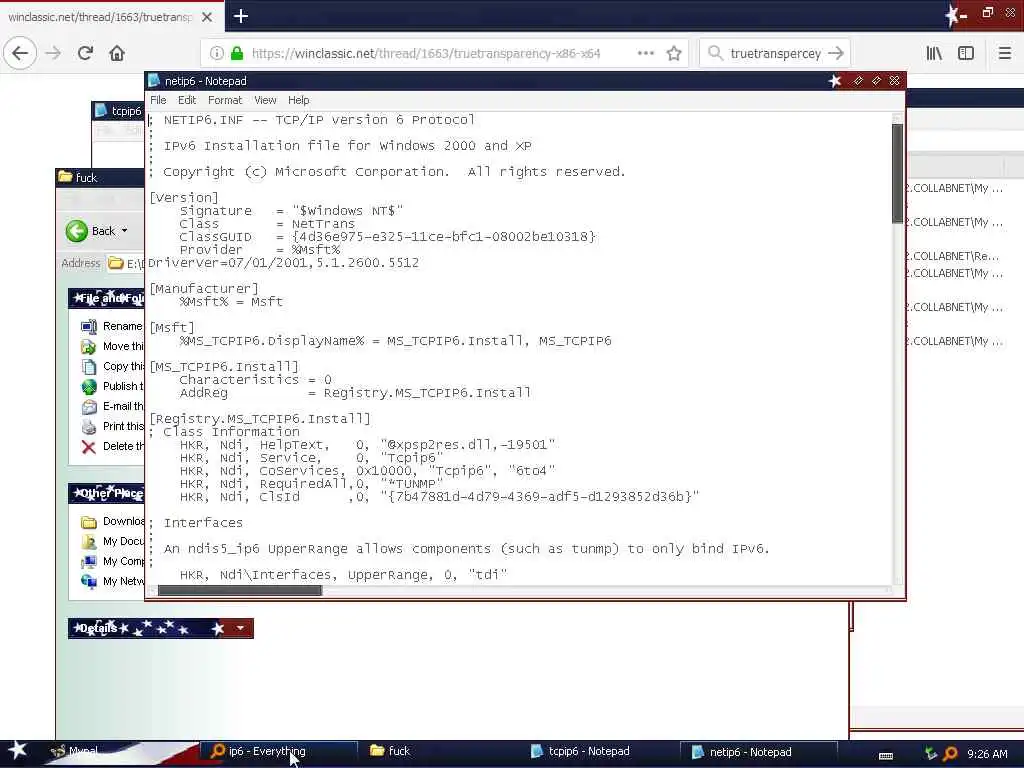1024x768 pixels.
Task: Close the winclassic.net browser tab
Action: pos(207,17)
